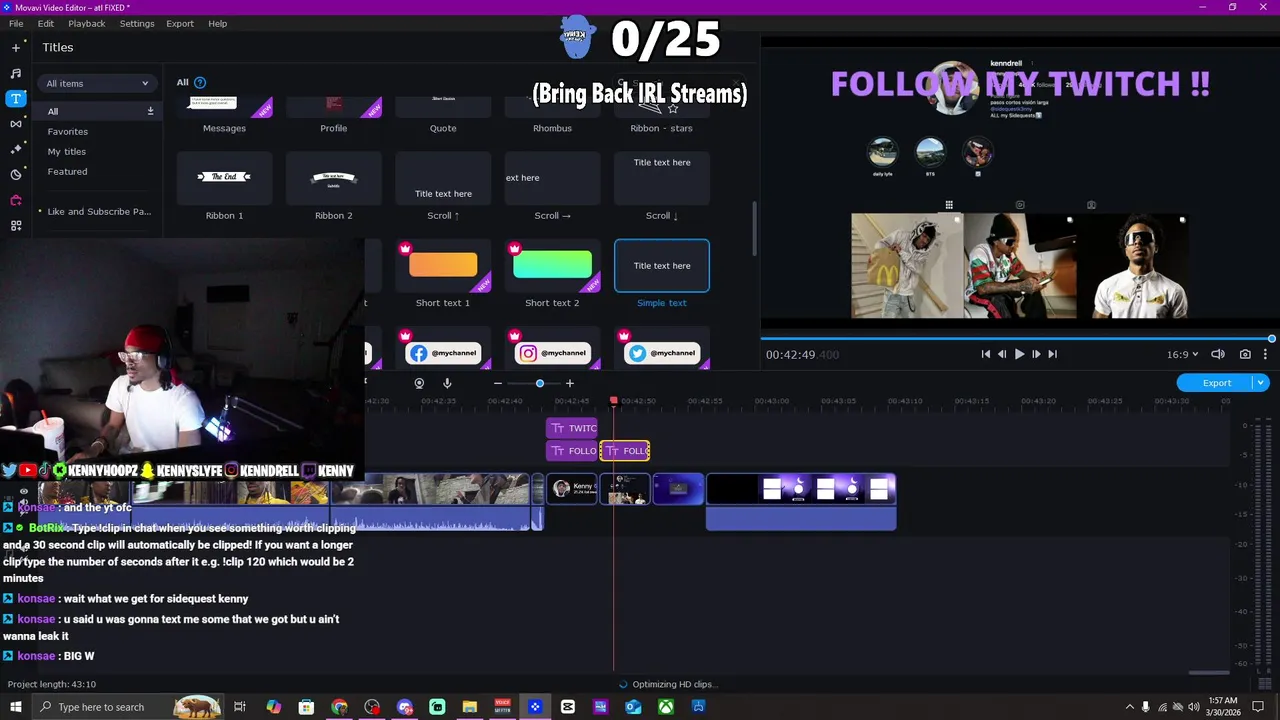Viewport: 1280px width, 720px height.
Task: Open the Help menu
Action: [x=217, y=23]
